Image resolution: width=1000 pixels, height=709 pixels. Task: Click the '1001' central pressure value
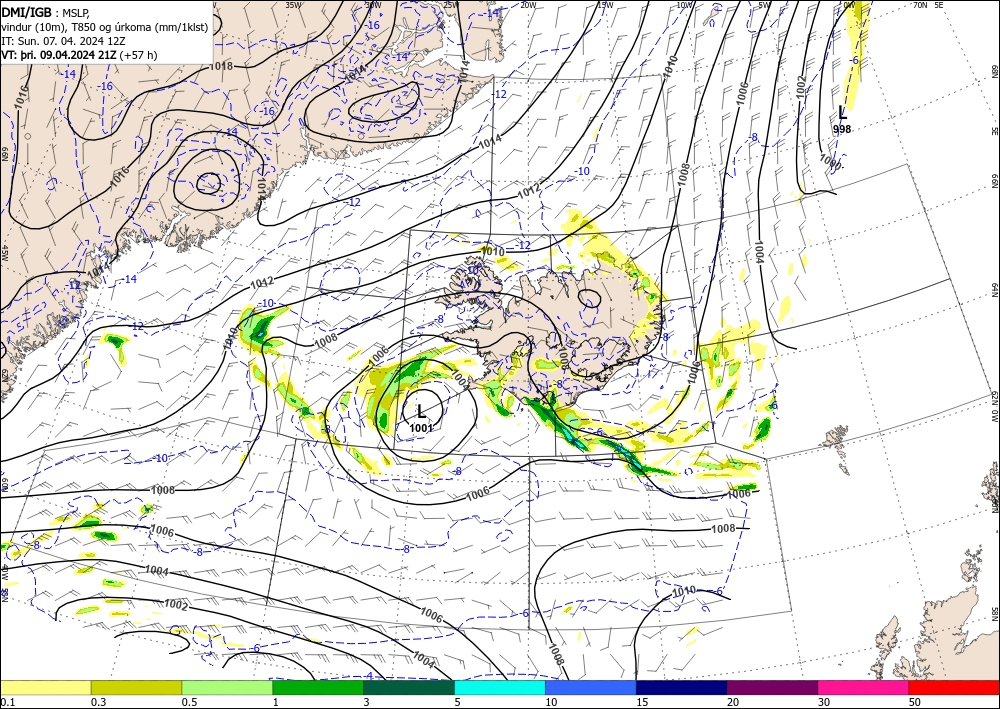tap(422, 428)
